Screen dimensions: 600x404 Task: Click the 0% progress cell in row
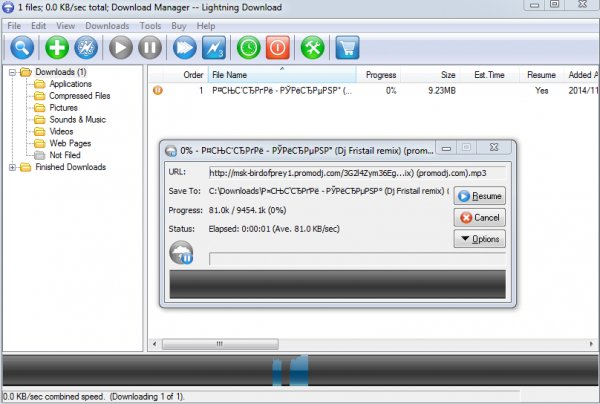[391, 91]
